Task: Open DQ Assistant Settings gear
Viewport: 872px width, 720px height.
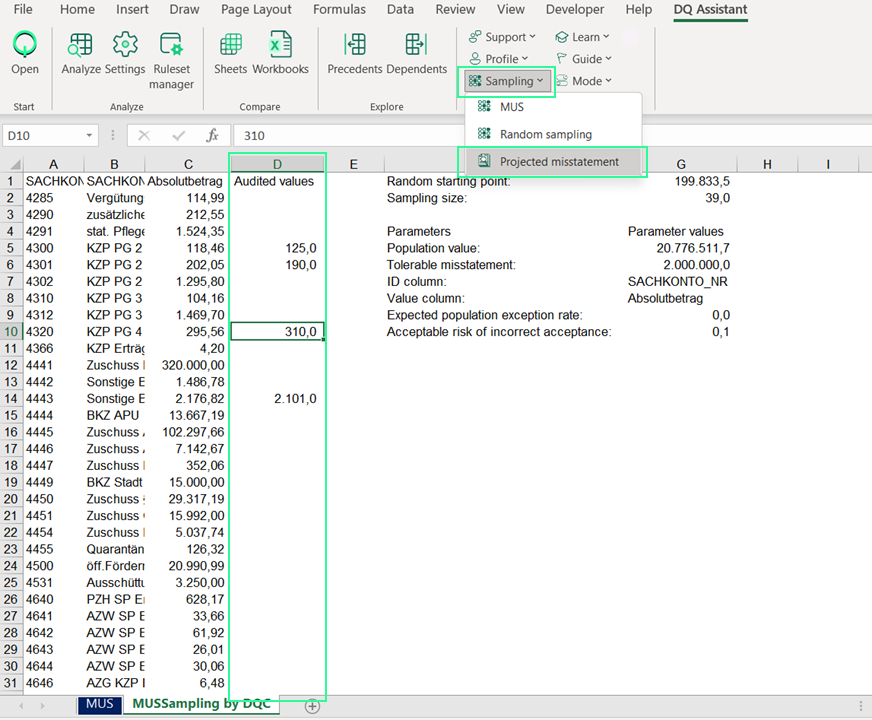Action: point(125,52)
